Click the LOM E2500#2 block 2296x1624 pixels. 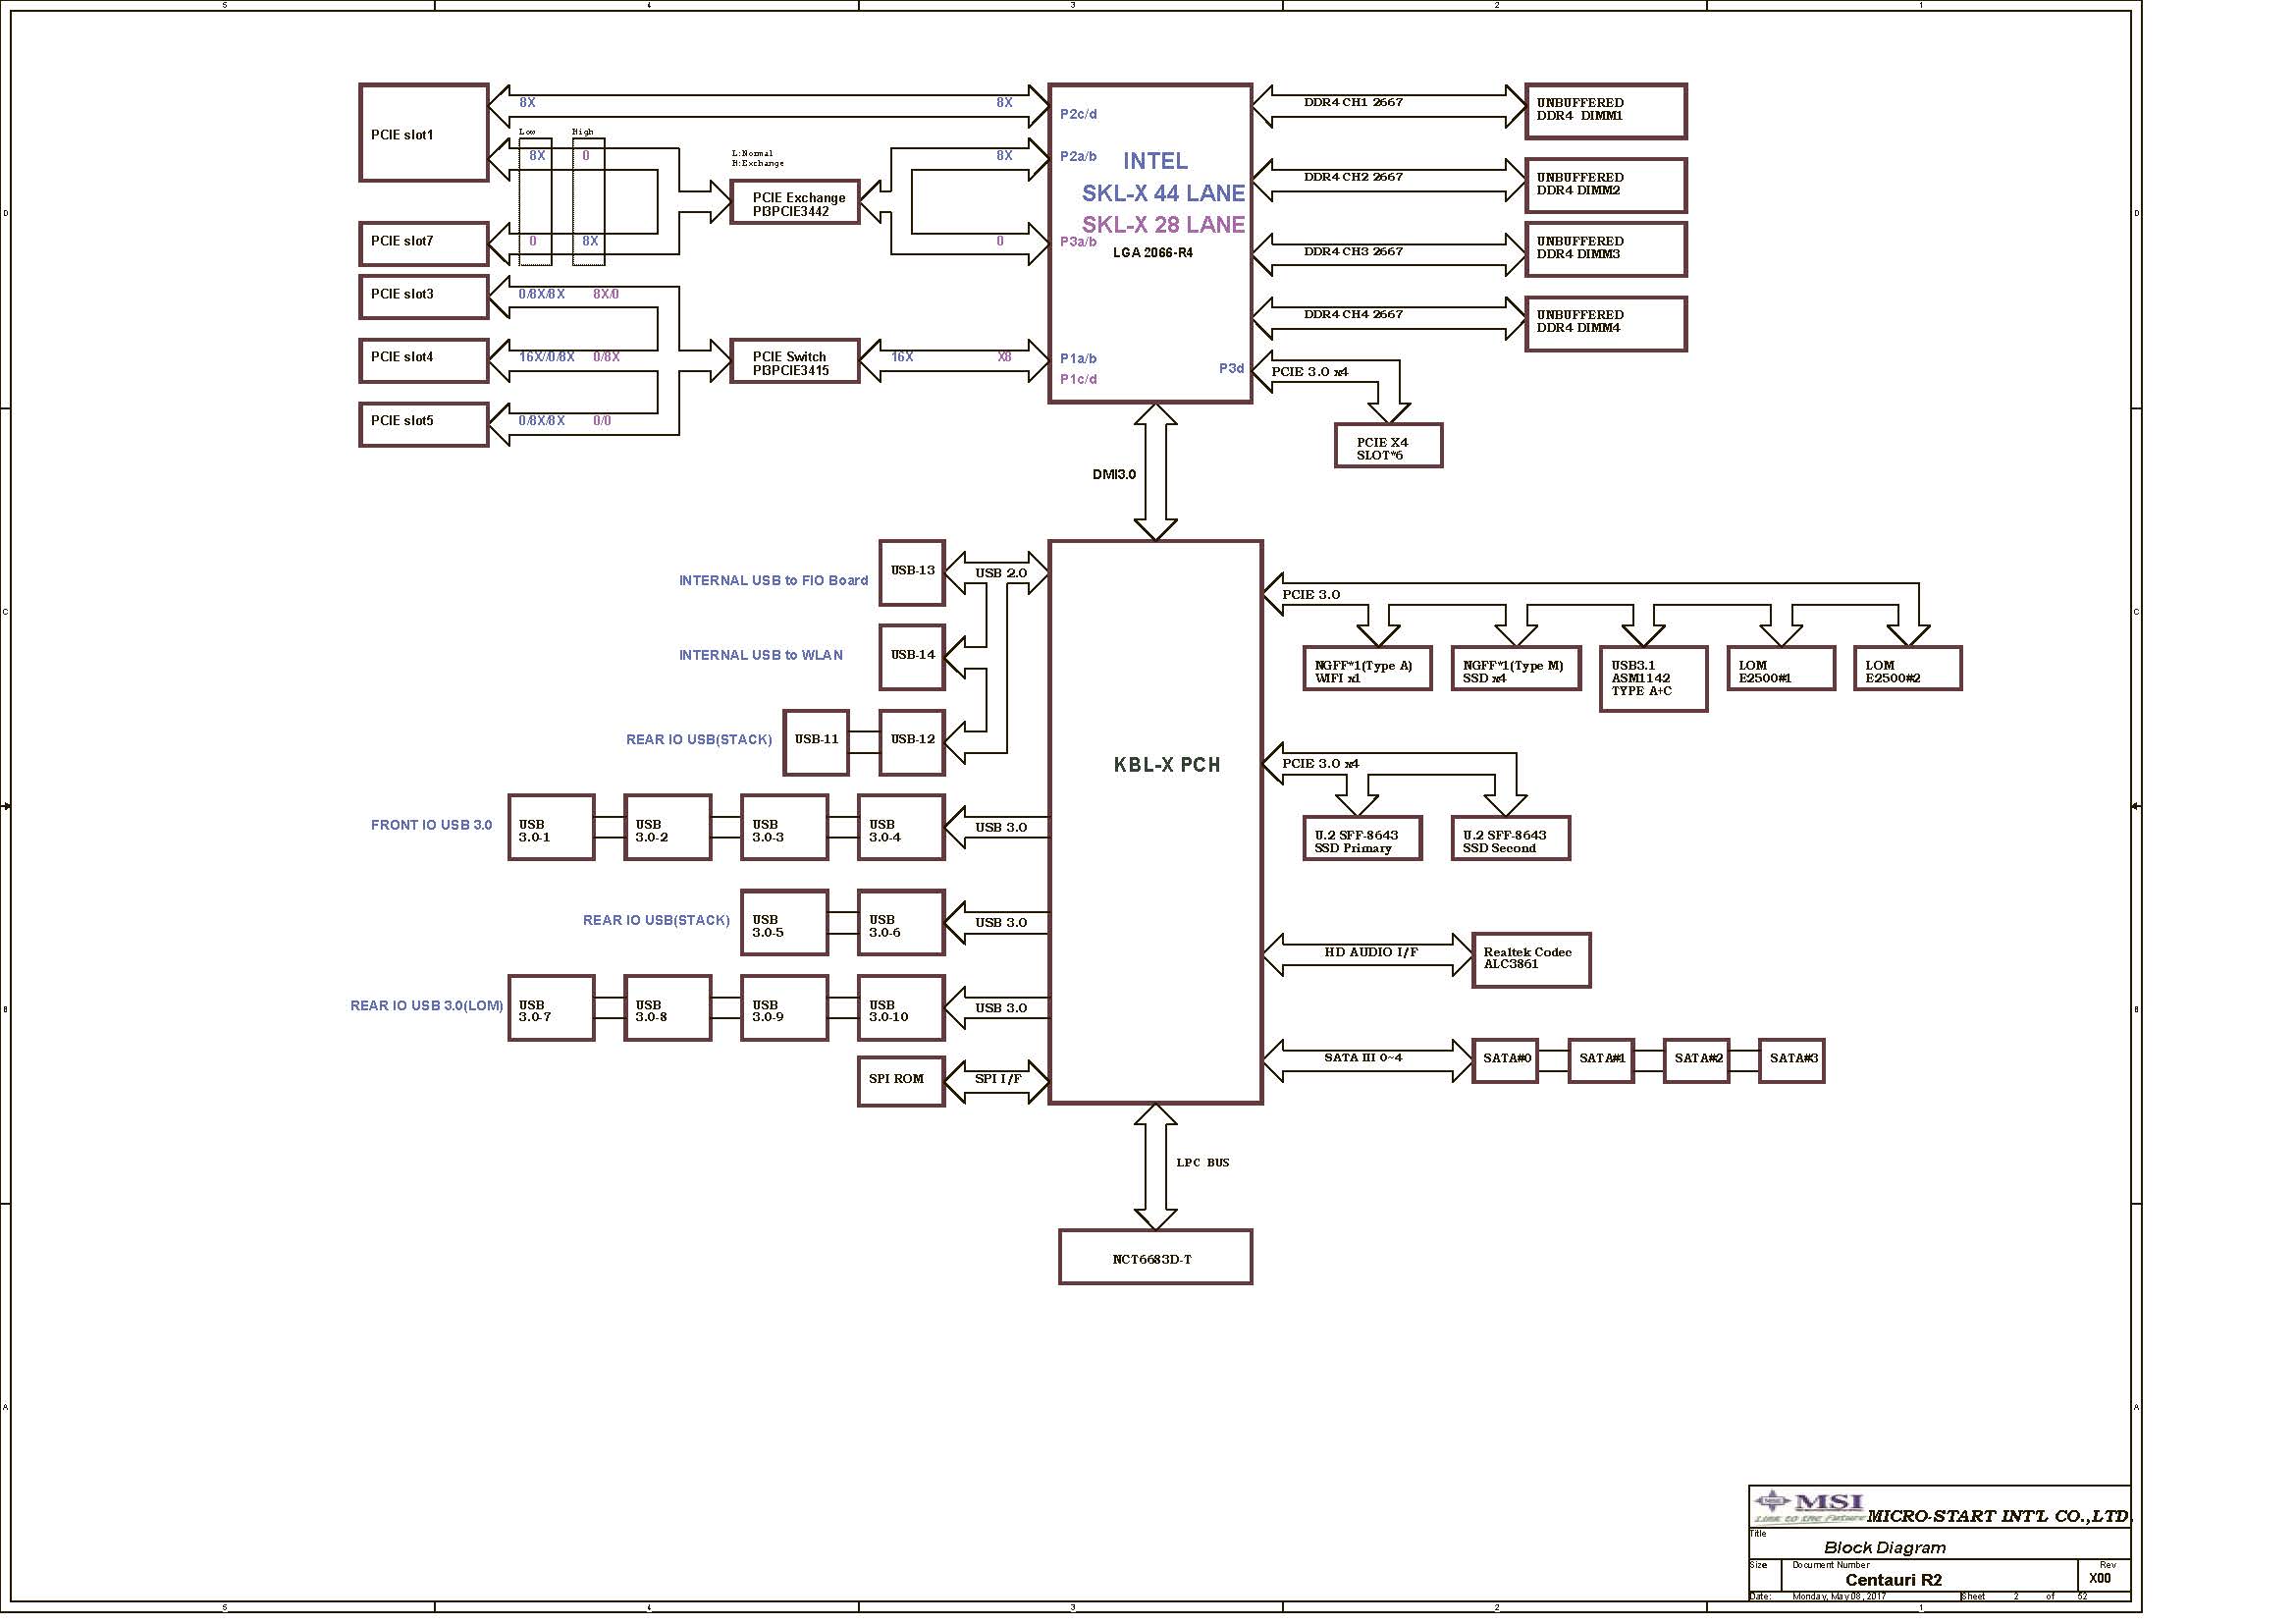point(1908,668)
